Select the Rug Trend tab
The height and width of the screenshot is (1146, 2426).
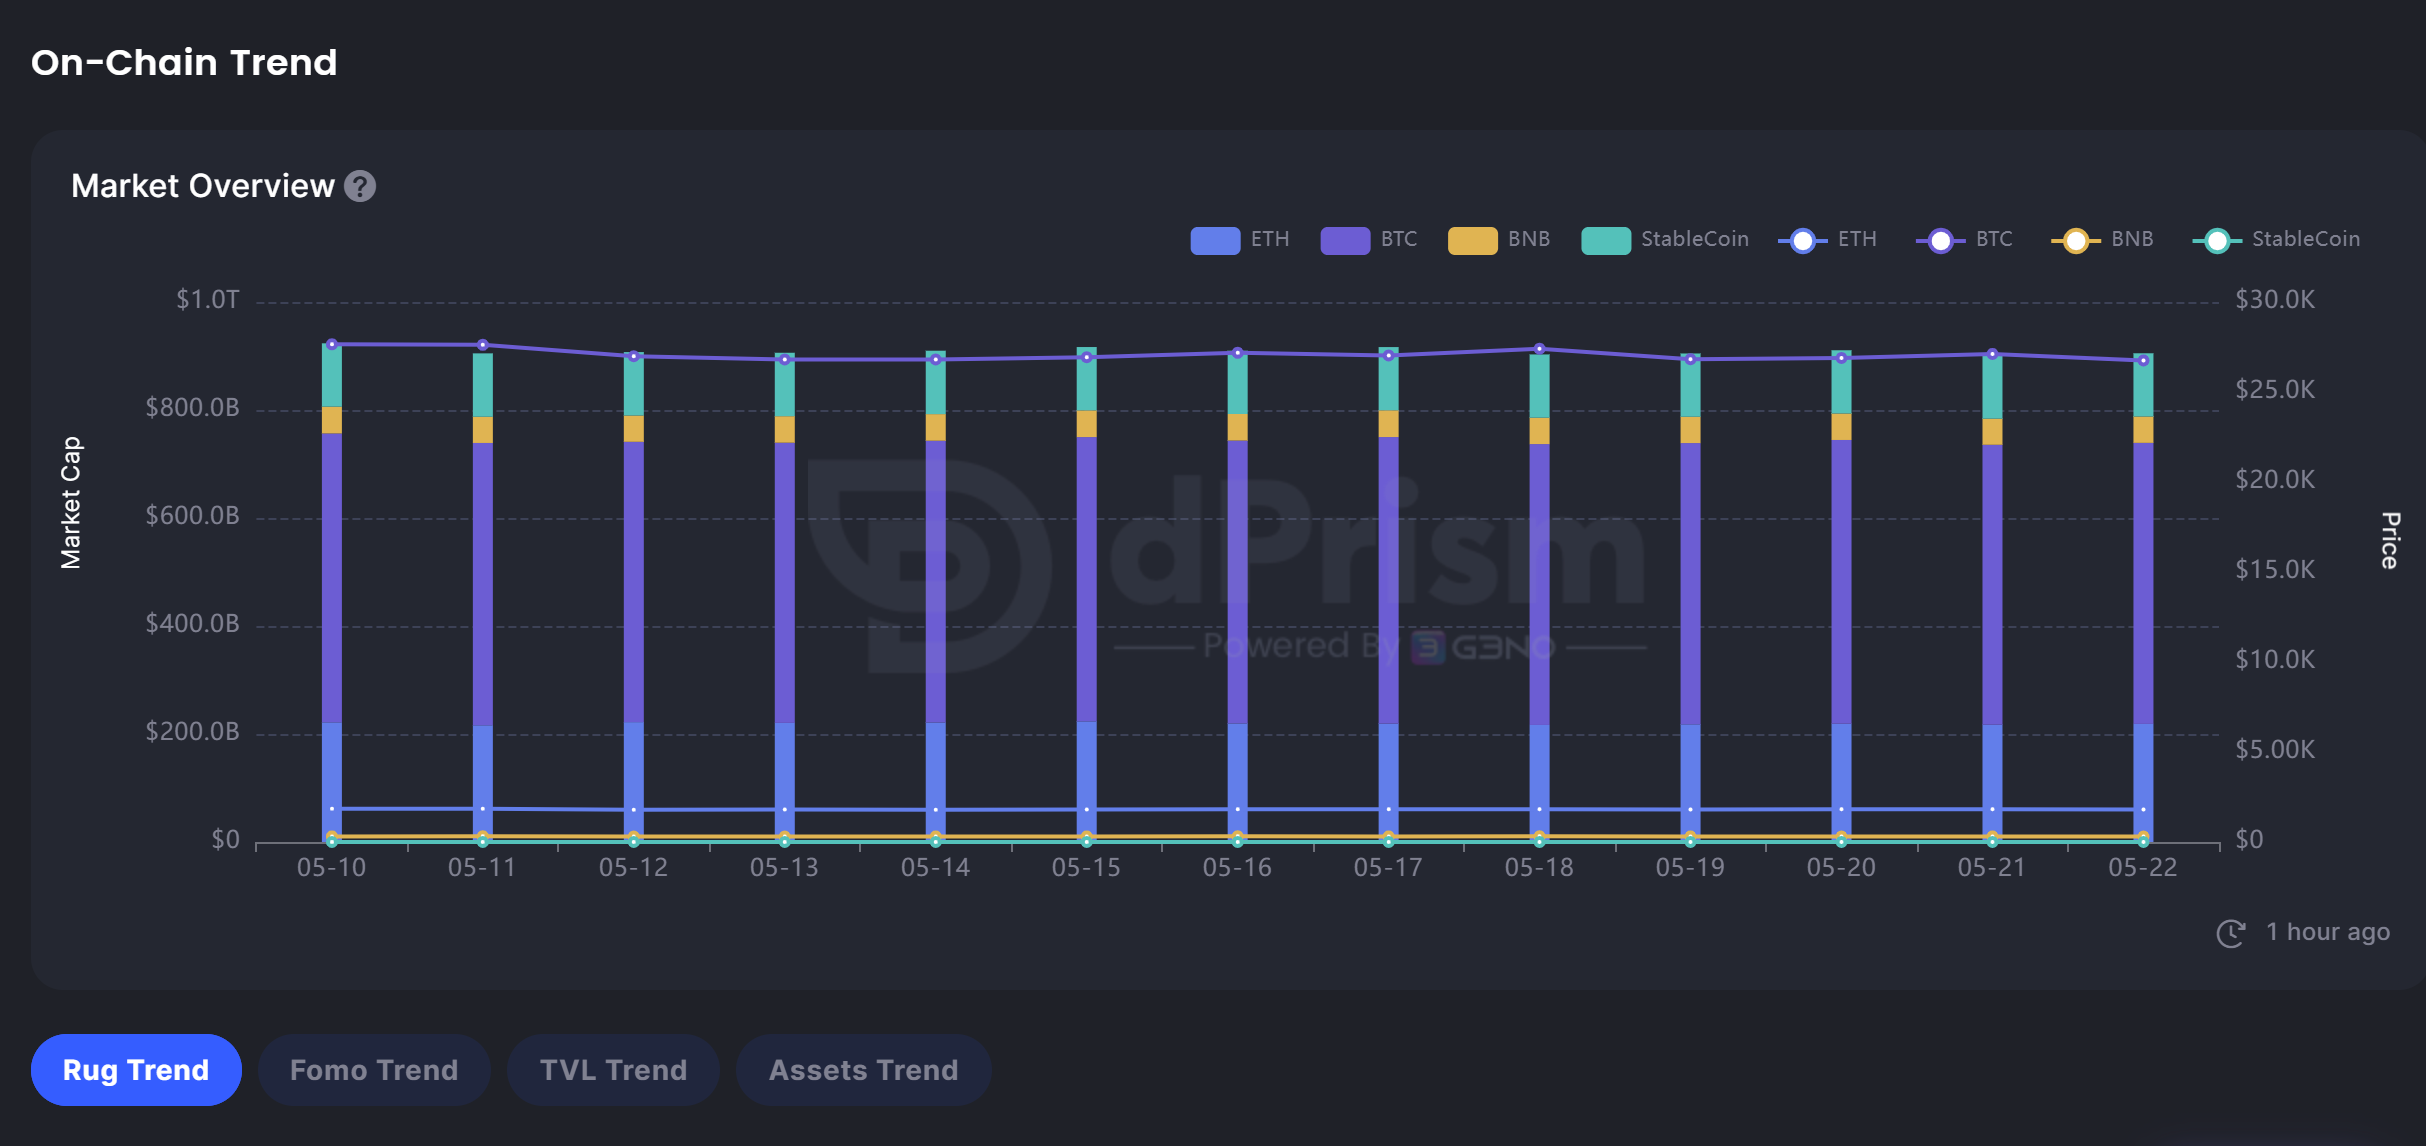[x=136, y=1070]
